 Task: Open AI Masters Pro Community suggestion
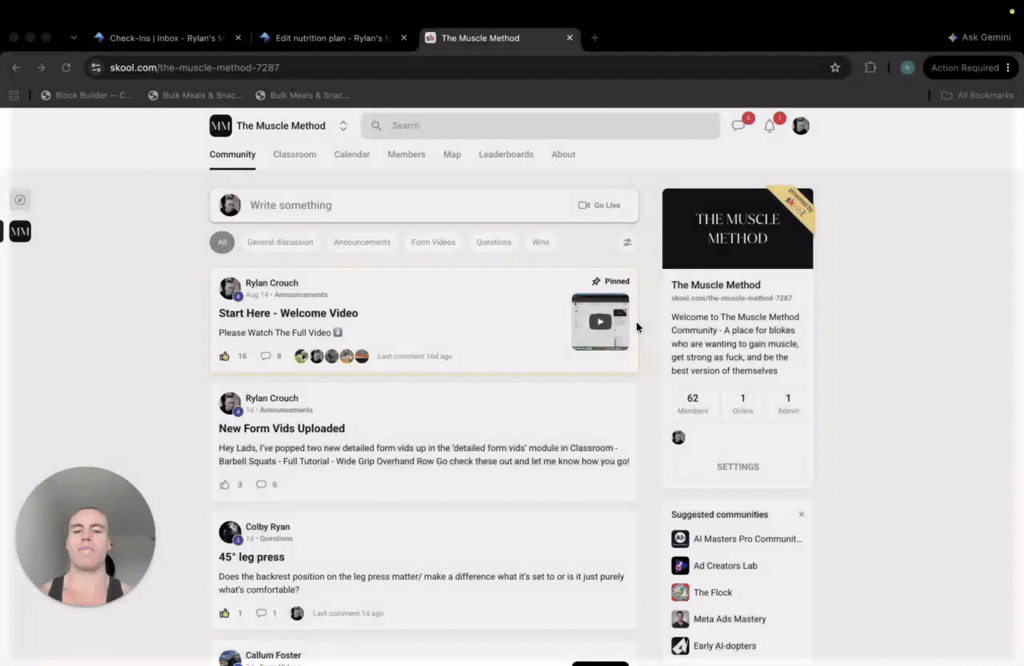pos(738,539)
